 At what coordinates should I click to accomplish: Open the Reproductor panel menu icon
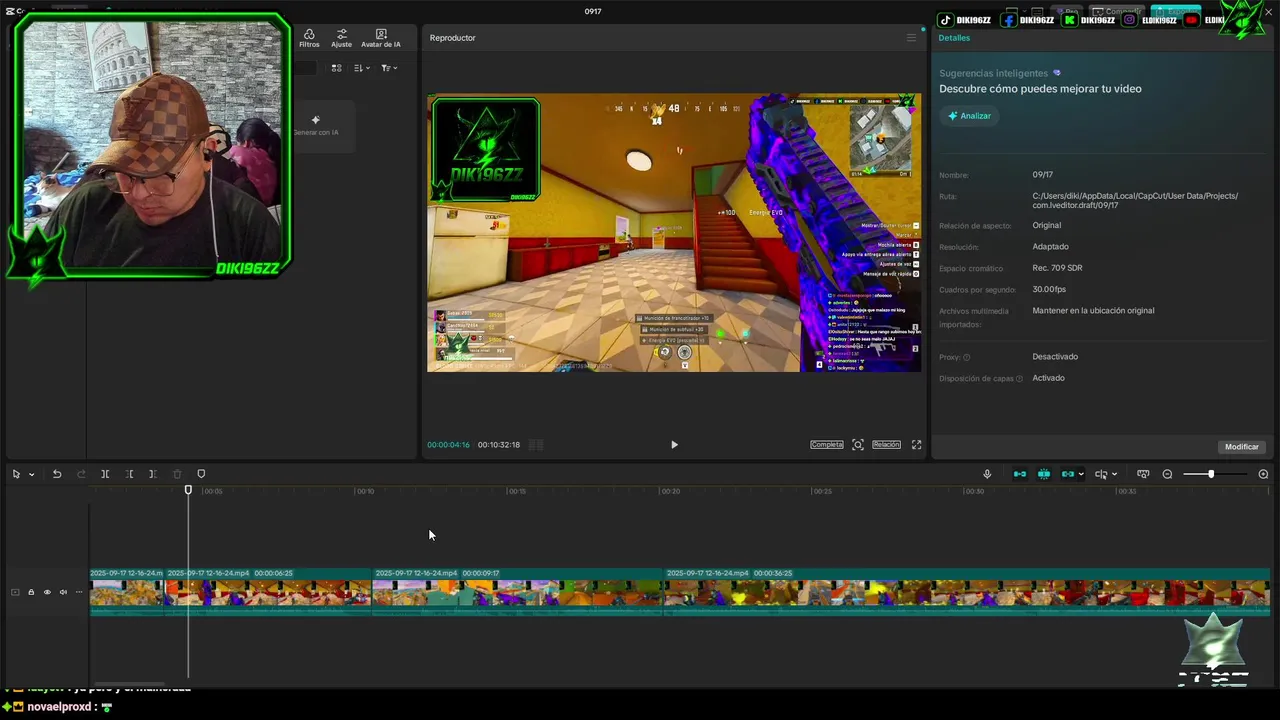pos(911,38)
